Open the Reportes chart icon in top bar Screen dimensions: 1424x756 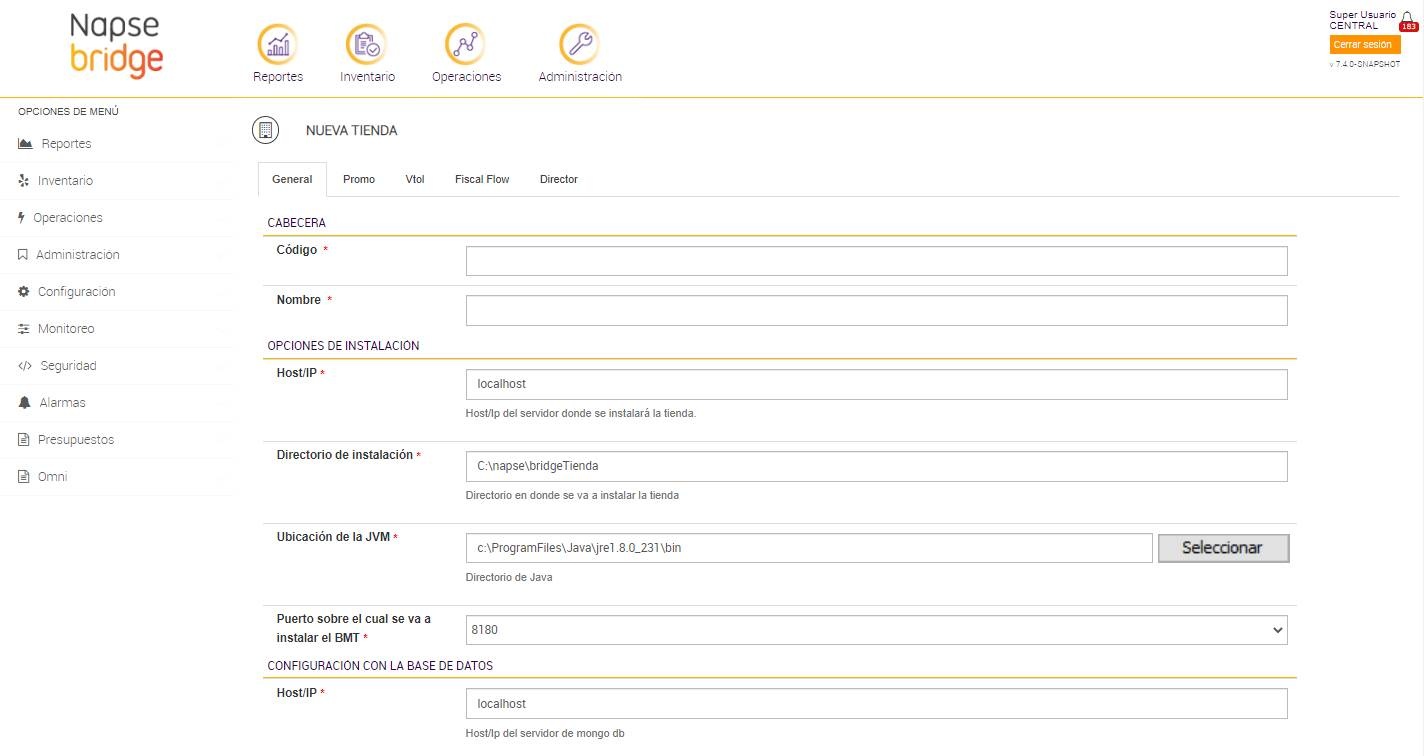pyautogui.click(x=278, y=44)
